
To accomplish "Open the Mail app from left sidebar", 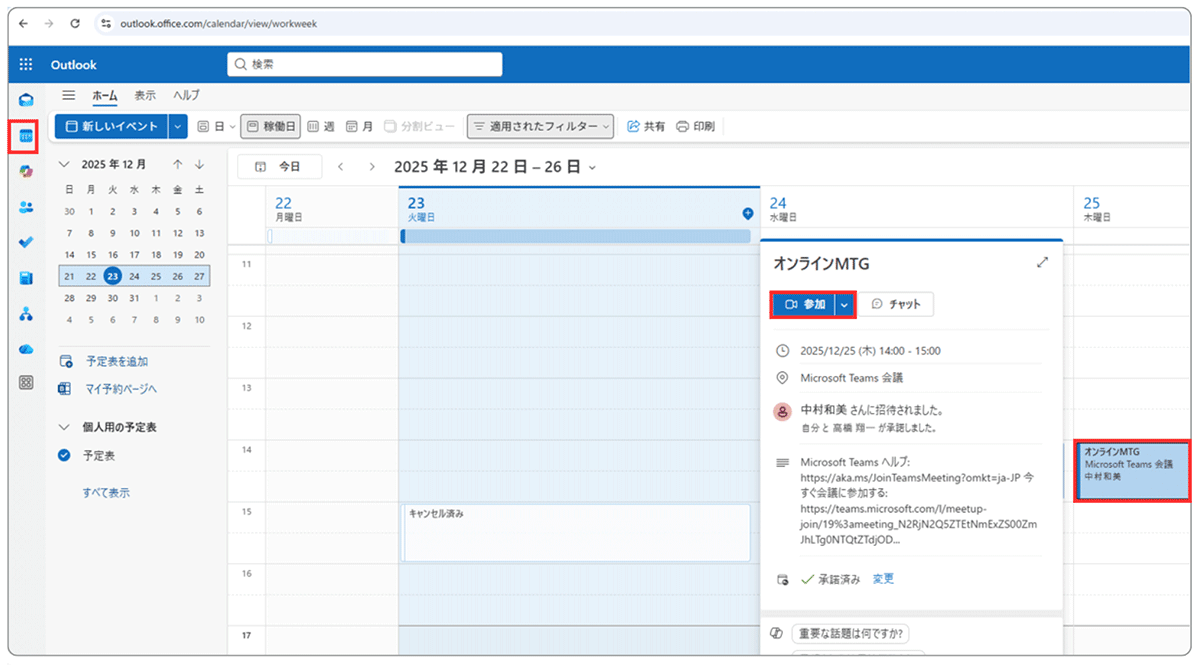I will pyautogui.click(x=25, y=99).
